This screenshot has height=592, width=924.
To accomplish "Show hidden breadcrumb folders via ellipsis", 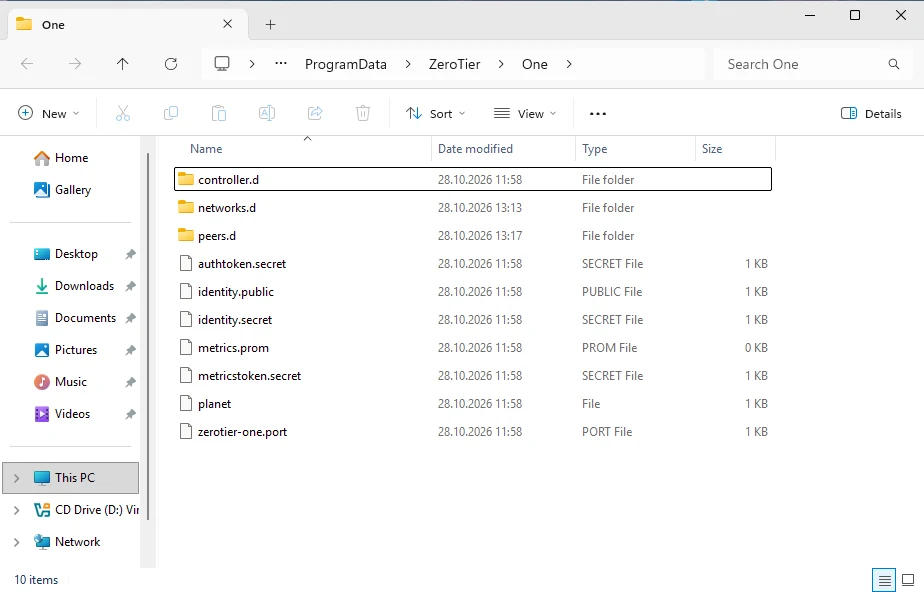I will point(281,64).
